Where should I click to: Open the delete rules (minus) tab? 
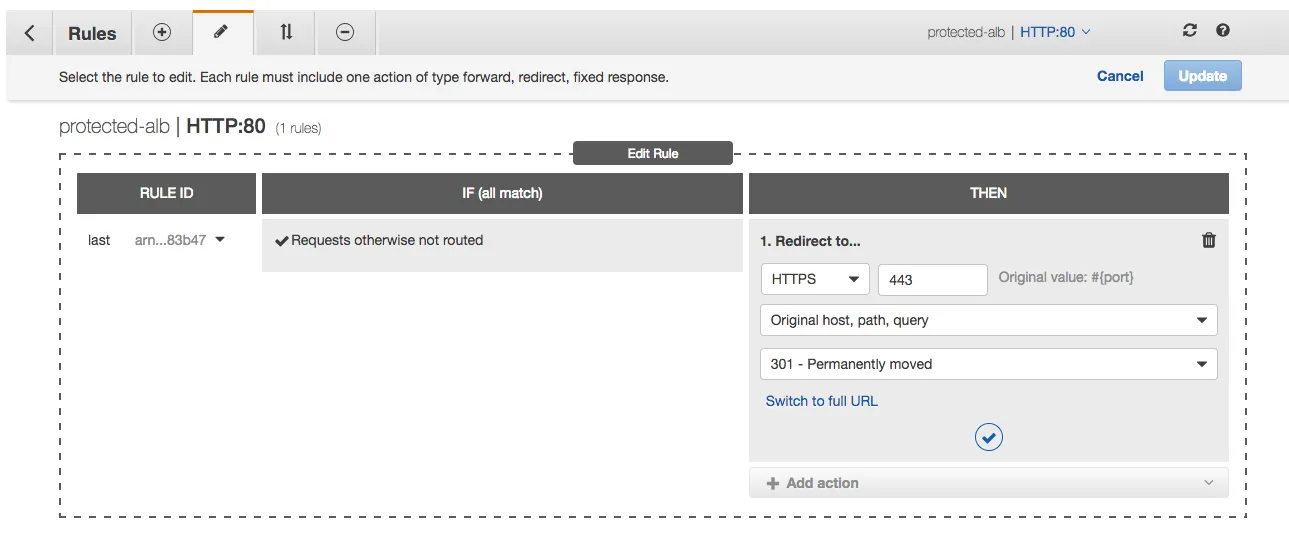pos(345,32)
